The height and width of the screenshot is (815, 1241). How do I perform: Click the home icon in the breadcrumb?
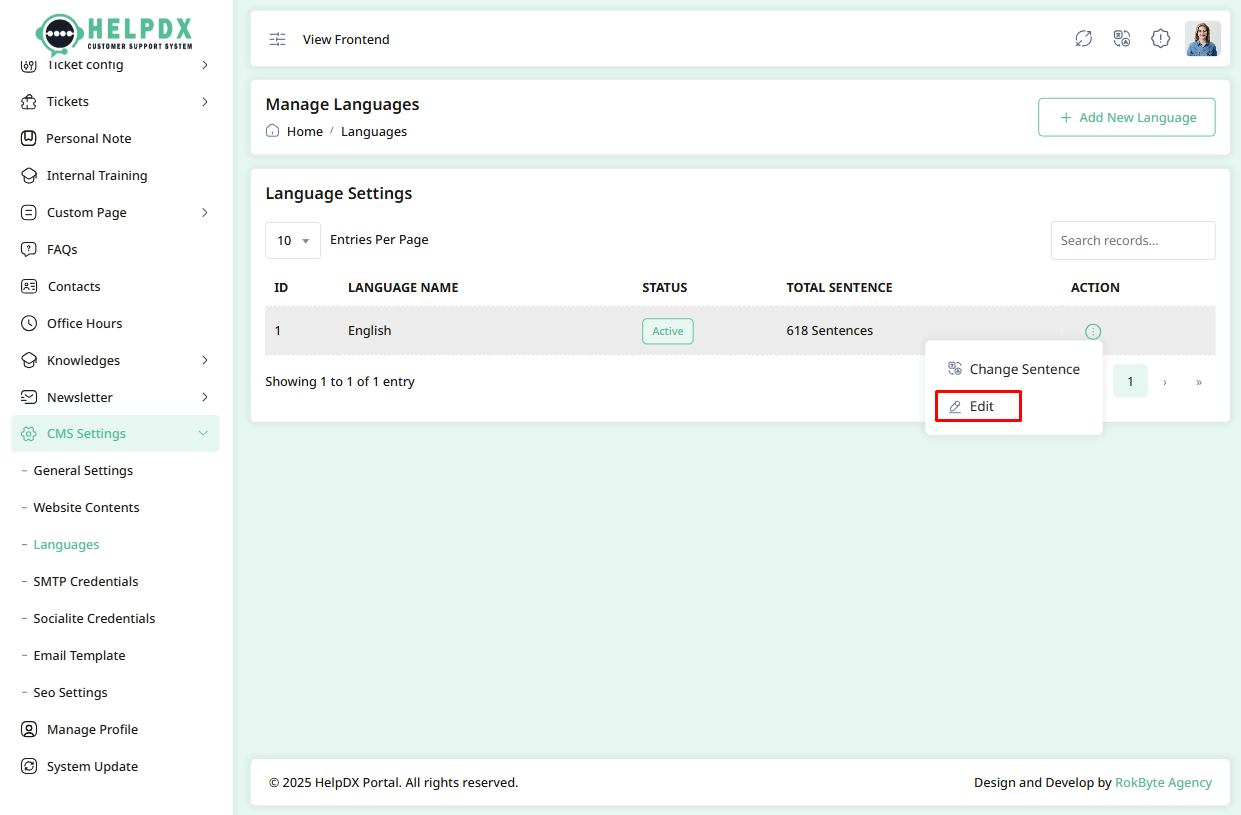[x=271, y=131]
